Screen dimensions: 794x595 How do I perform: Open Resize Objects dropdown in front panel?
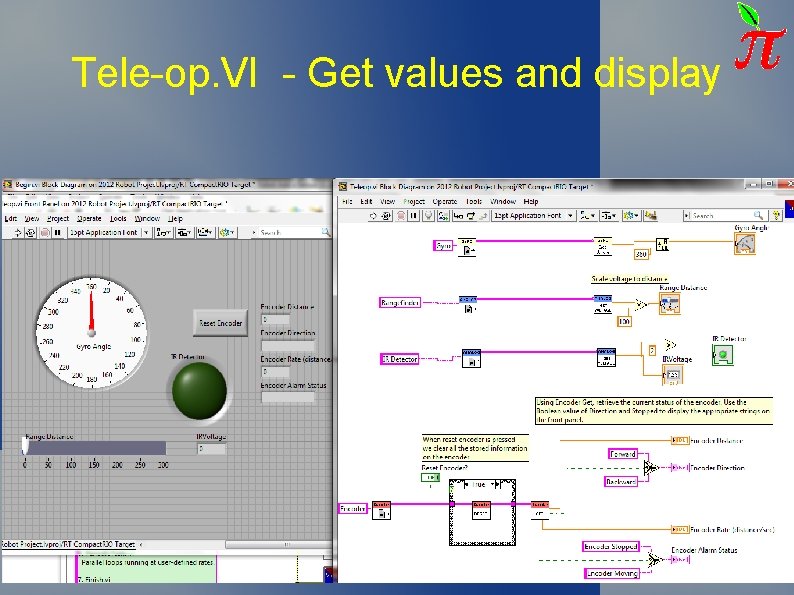point(205,232)
